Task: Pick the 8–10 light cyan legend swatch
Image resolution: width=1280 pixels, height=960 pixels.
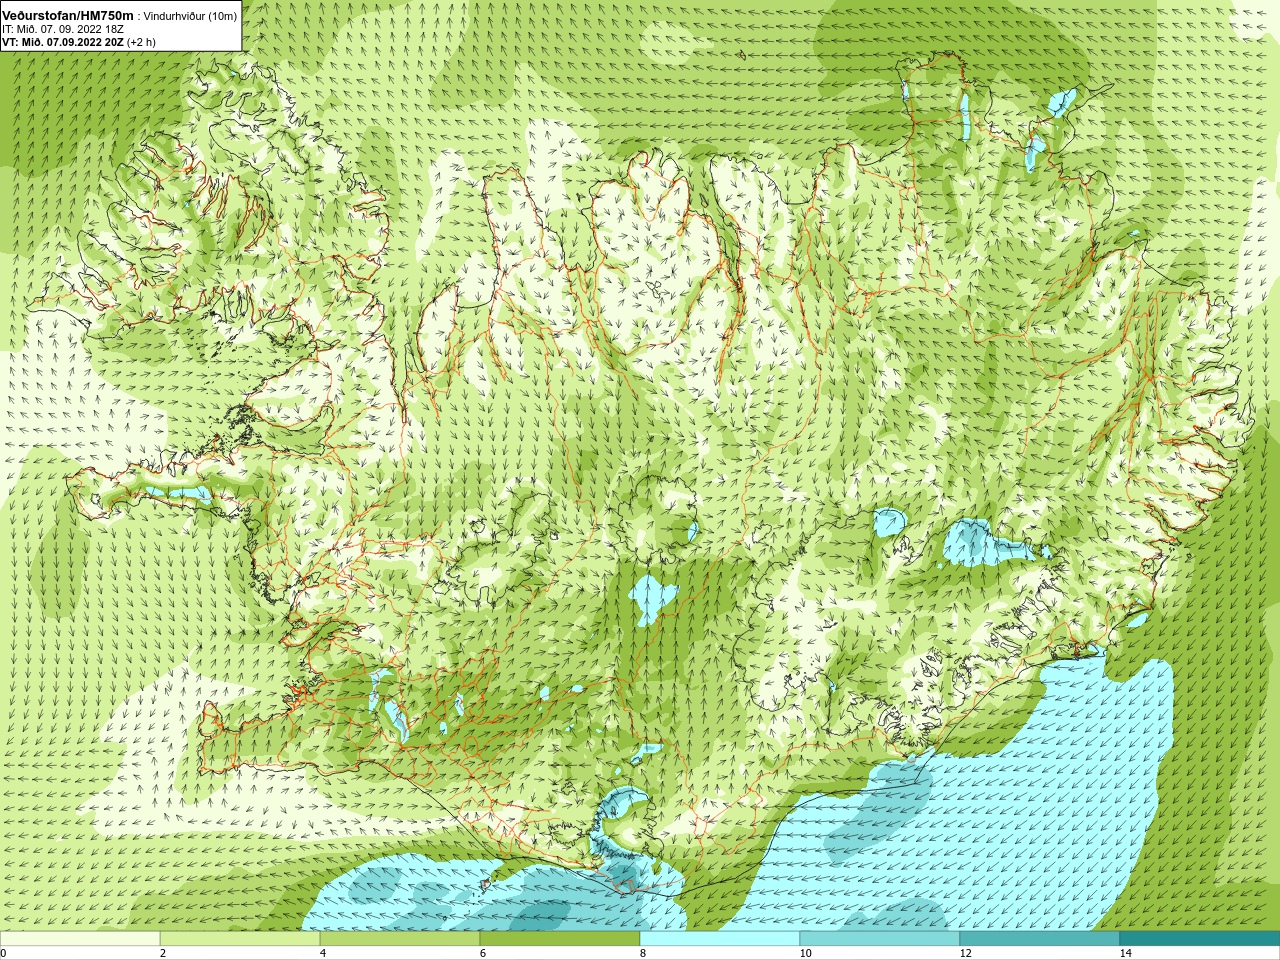Action: point(720,939)
